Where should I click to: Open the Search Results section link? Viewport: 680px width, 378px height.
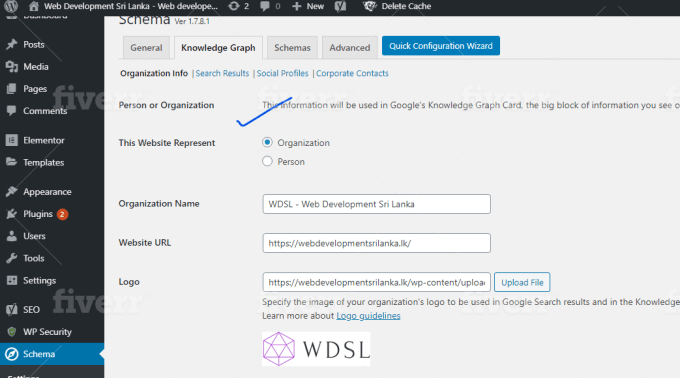point(222,73)
